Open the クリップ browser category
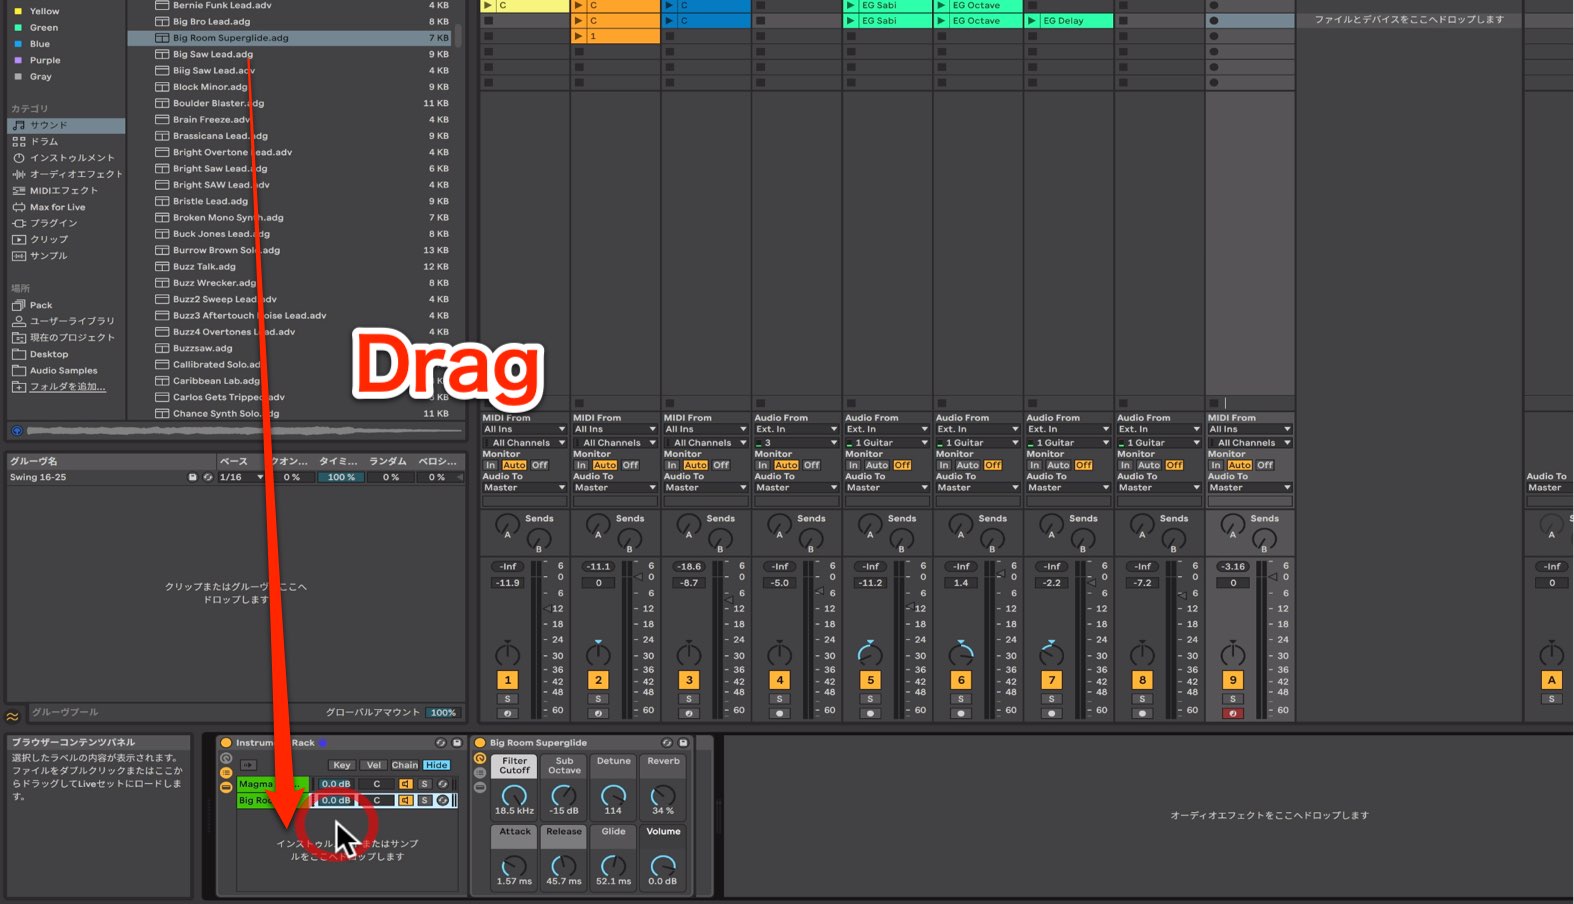 (x=40, y=240)
